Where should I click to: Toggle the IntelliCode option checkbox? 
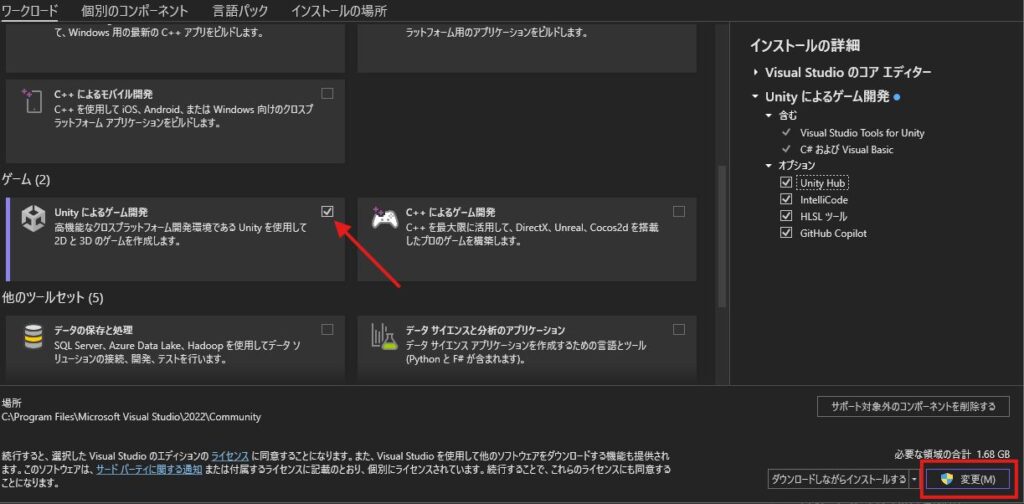tap(786, 199)
